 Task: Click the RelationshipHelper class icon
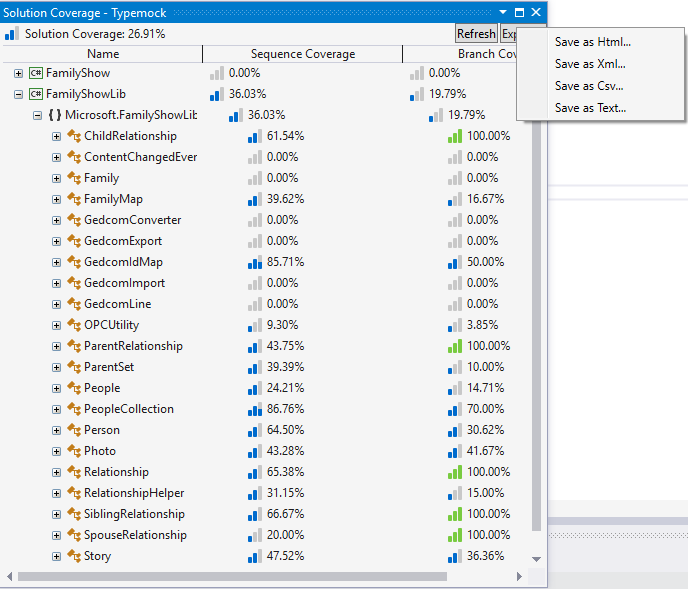pyautogui.click(x=74, y=493)
